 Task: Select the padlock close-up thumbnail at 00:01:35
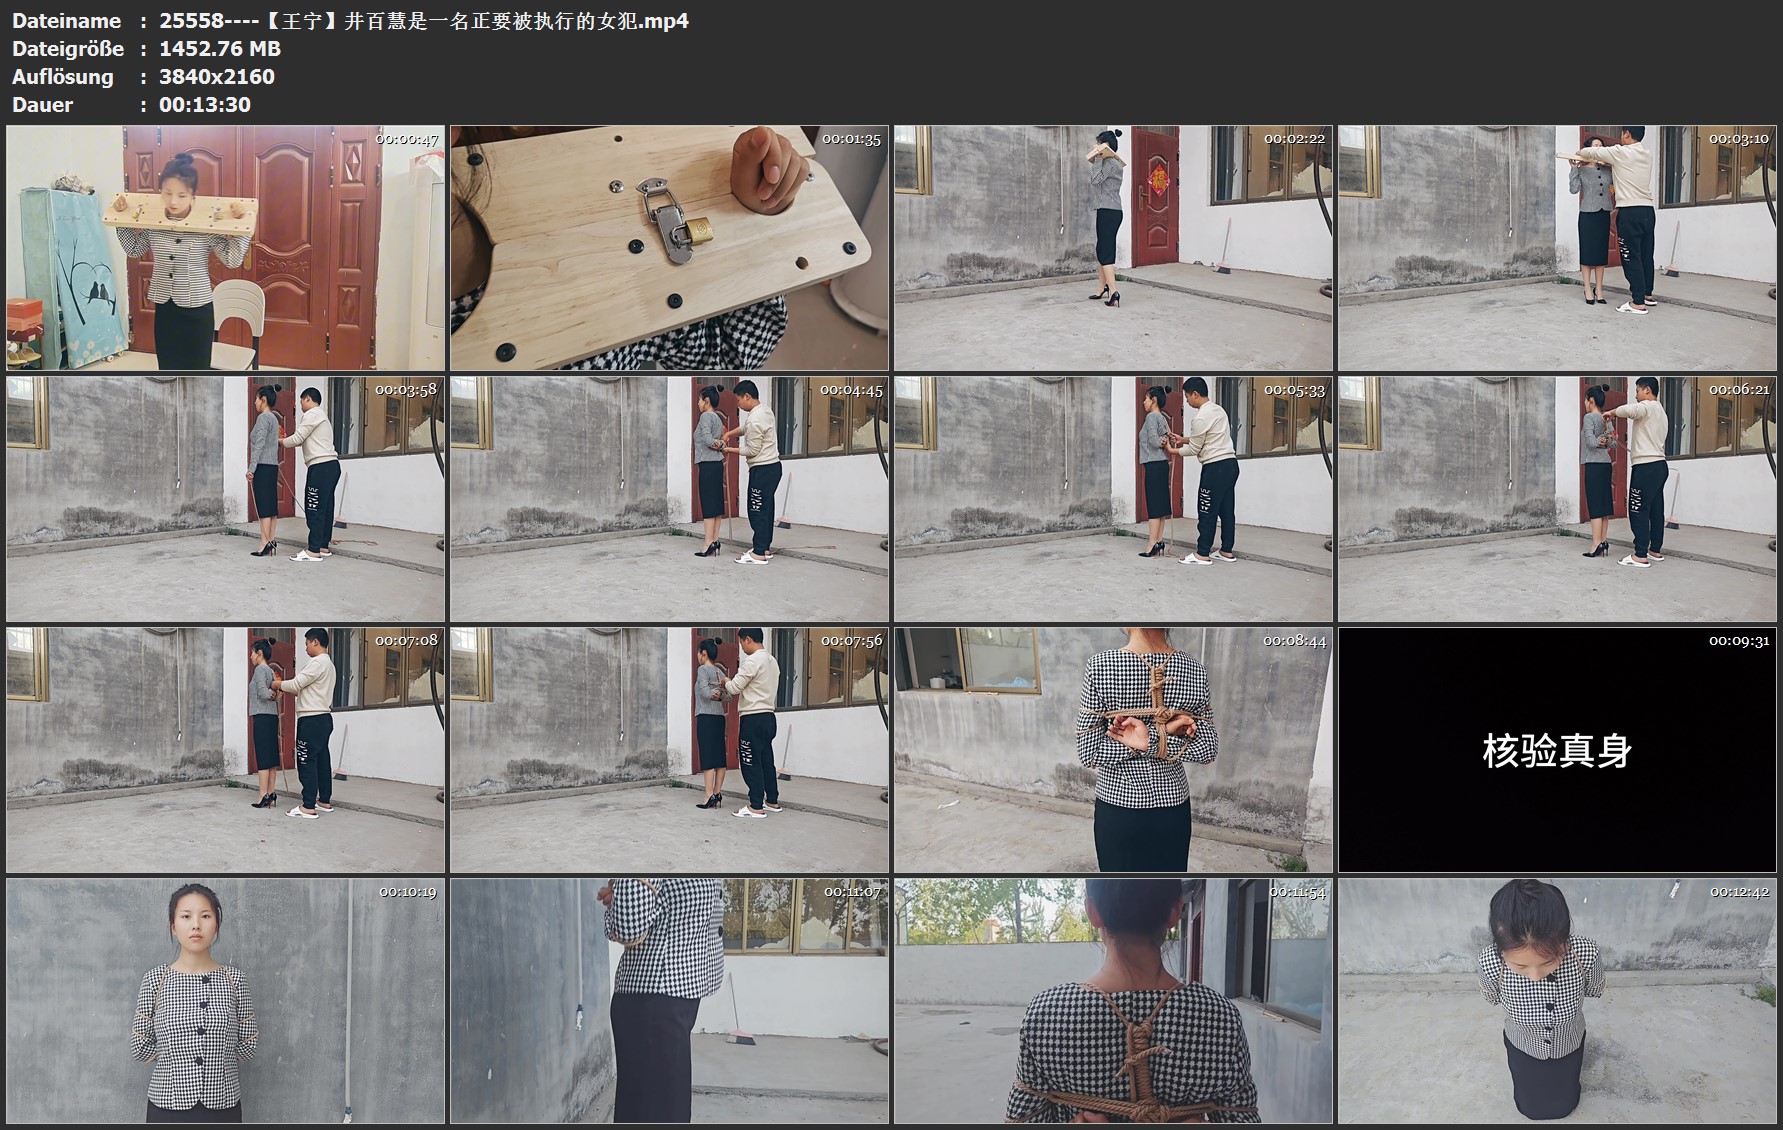[x=669, y=248]
